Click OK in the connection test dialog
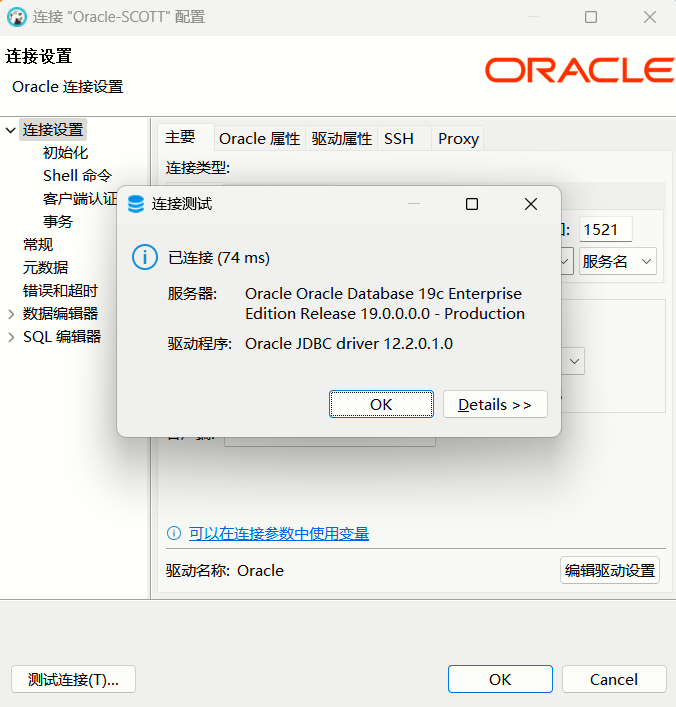The height and width of the screenshot is (707, 676). tap(381, 404)
